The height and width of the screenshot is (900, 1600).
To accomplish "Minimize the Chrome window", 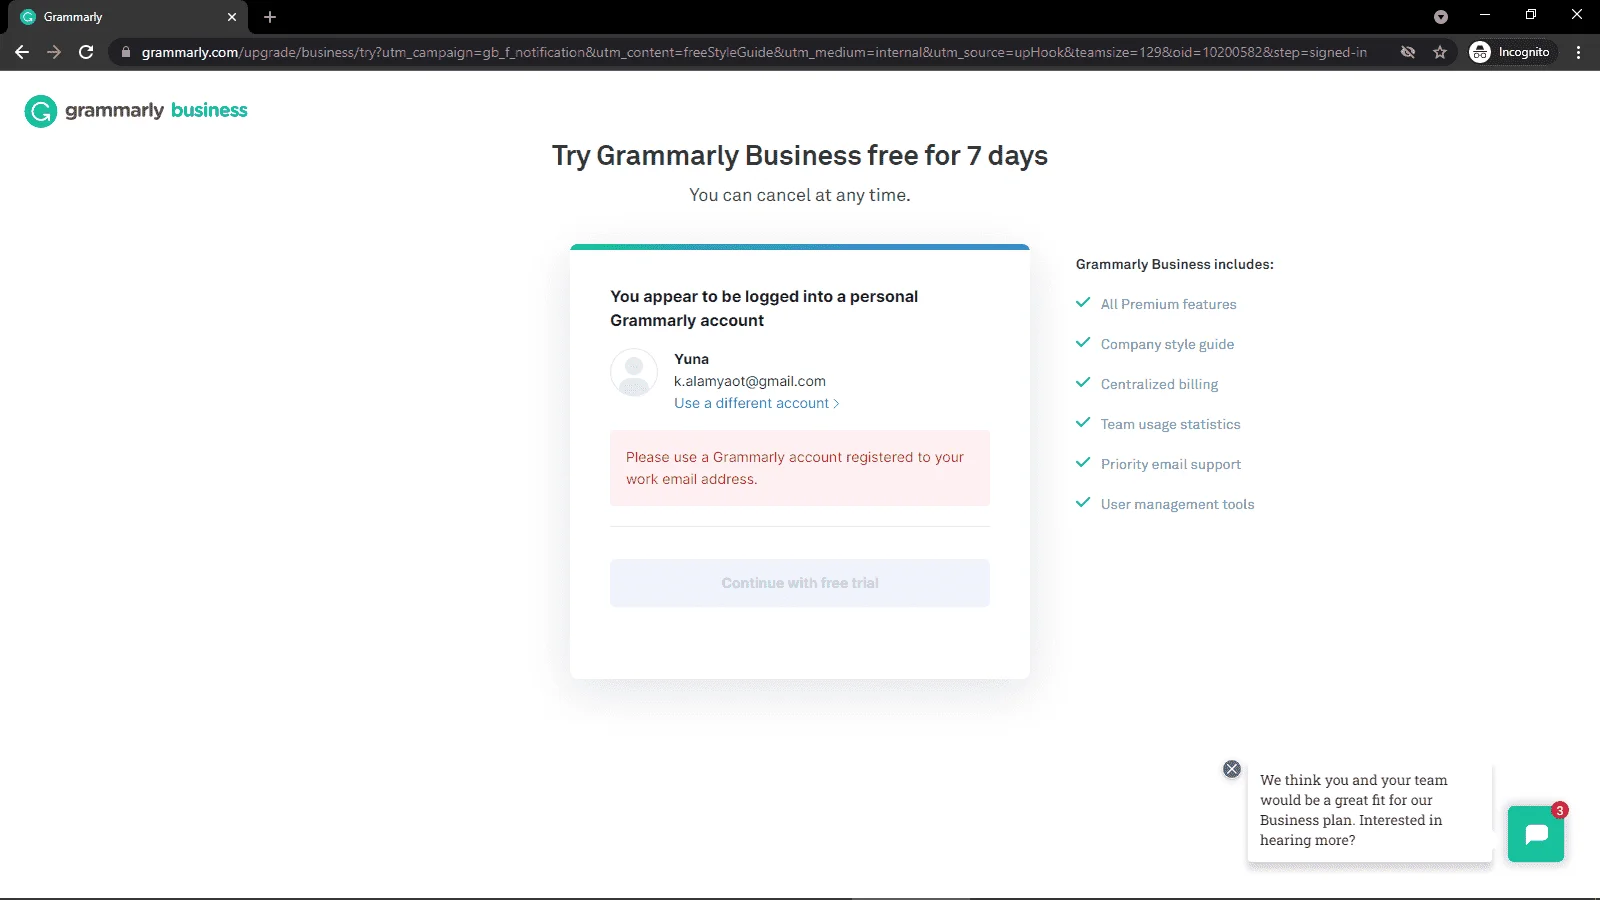I will [1485, 15].
